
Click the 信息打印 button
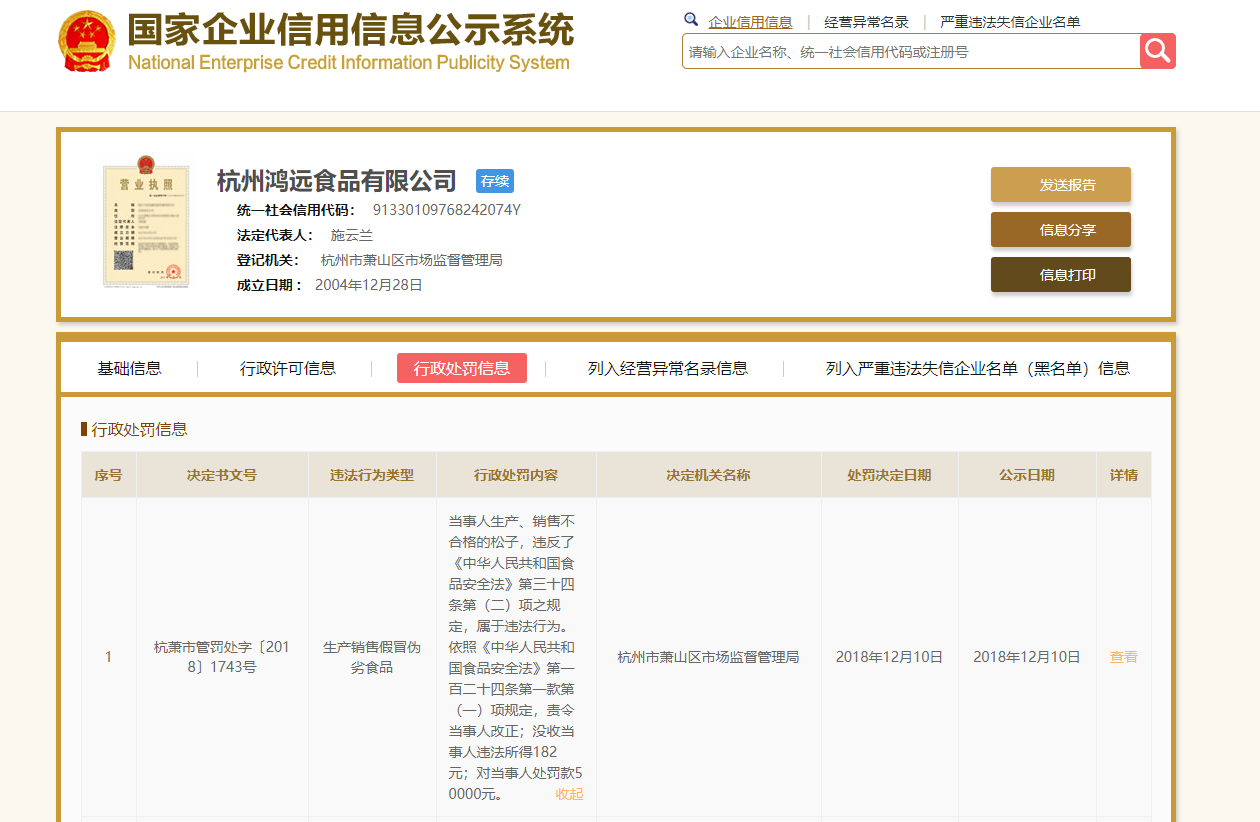(x=1061, y=275)
